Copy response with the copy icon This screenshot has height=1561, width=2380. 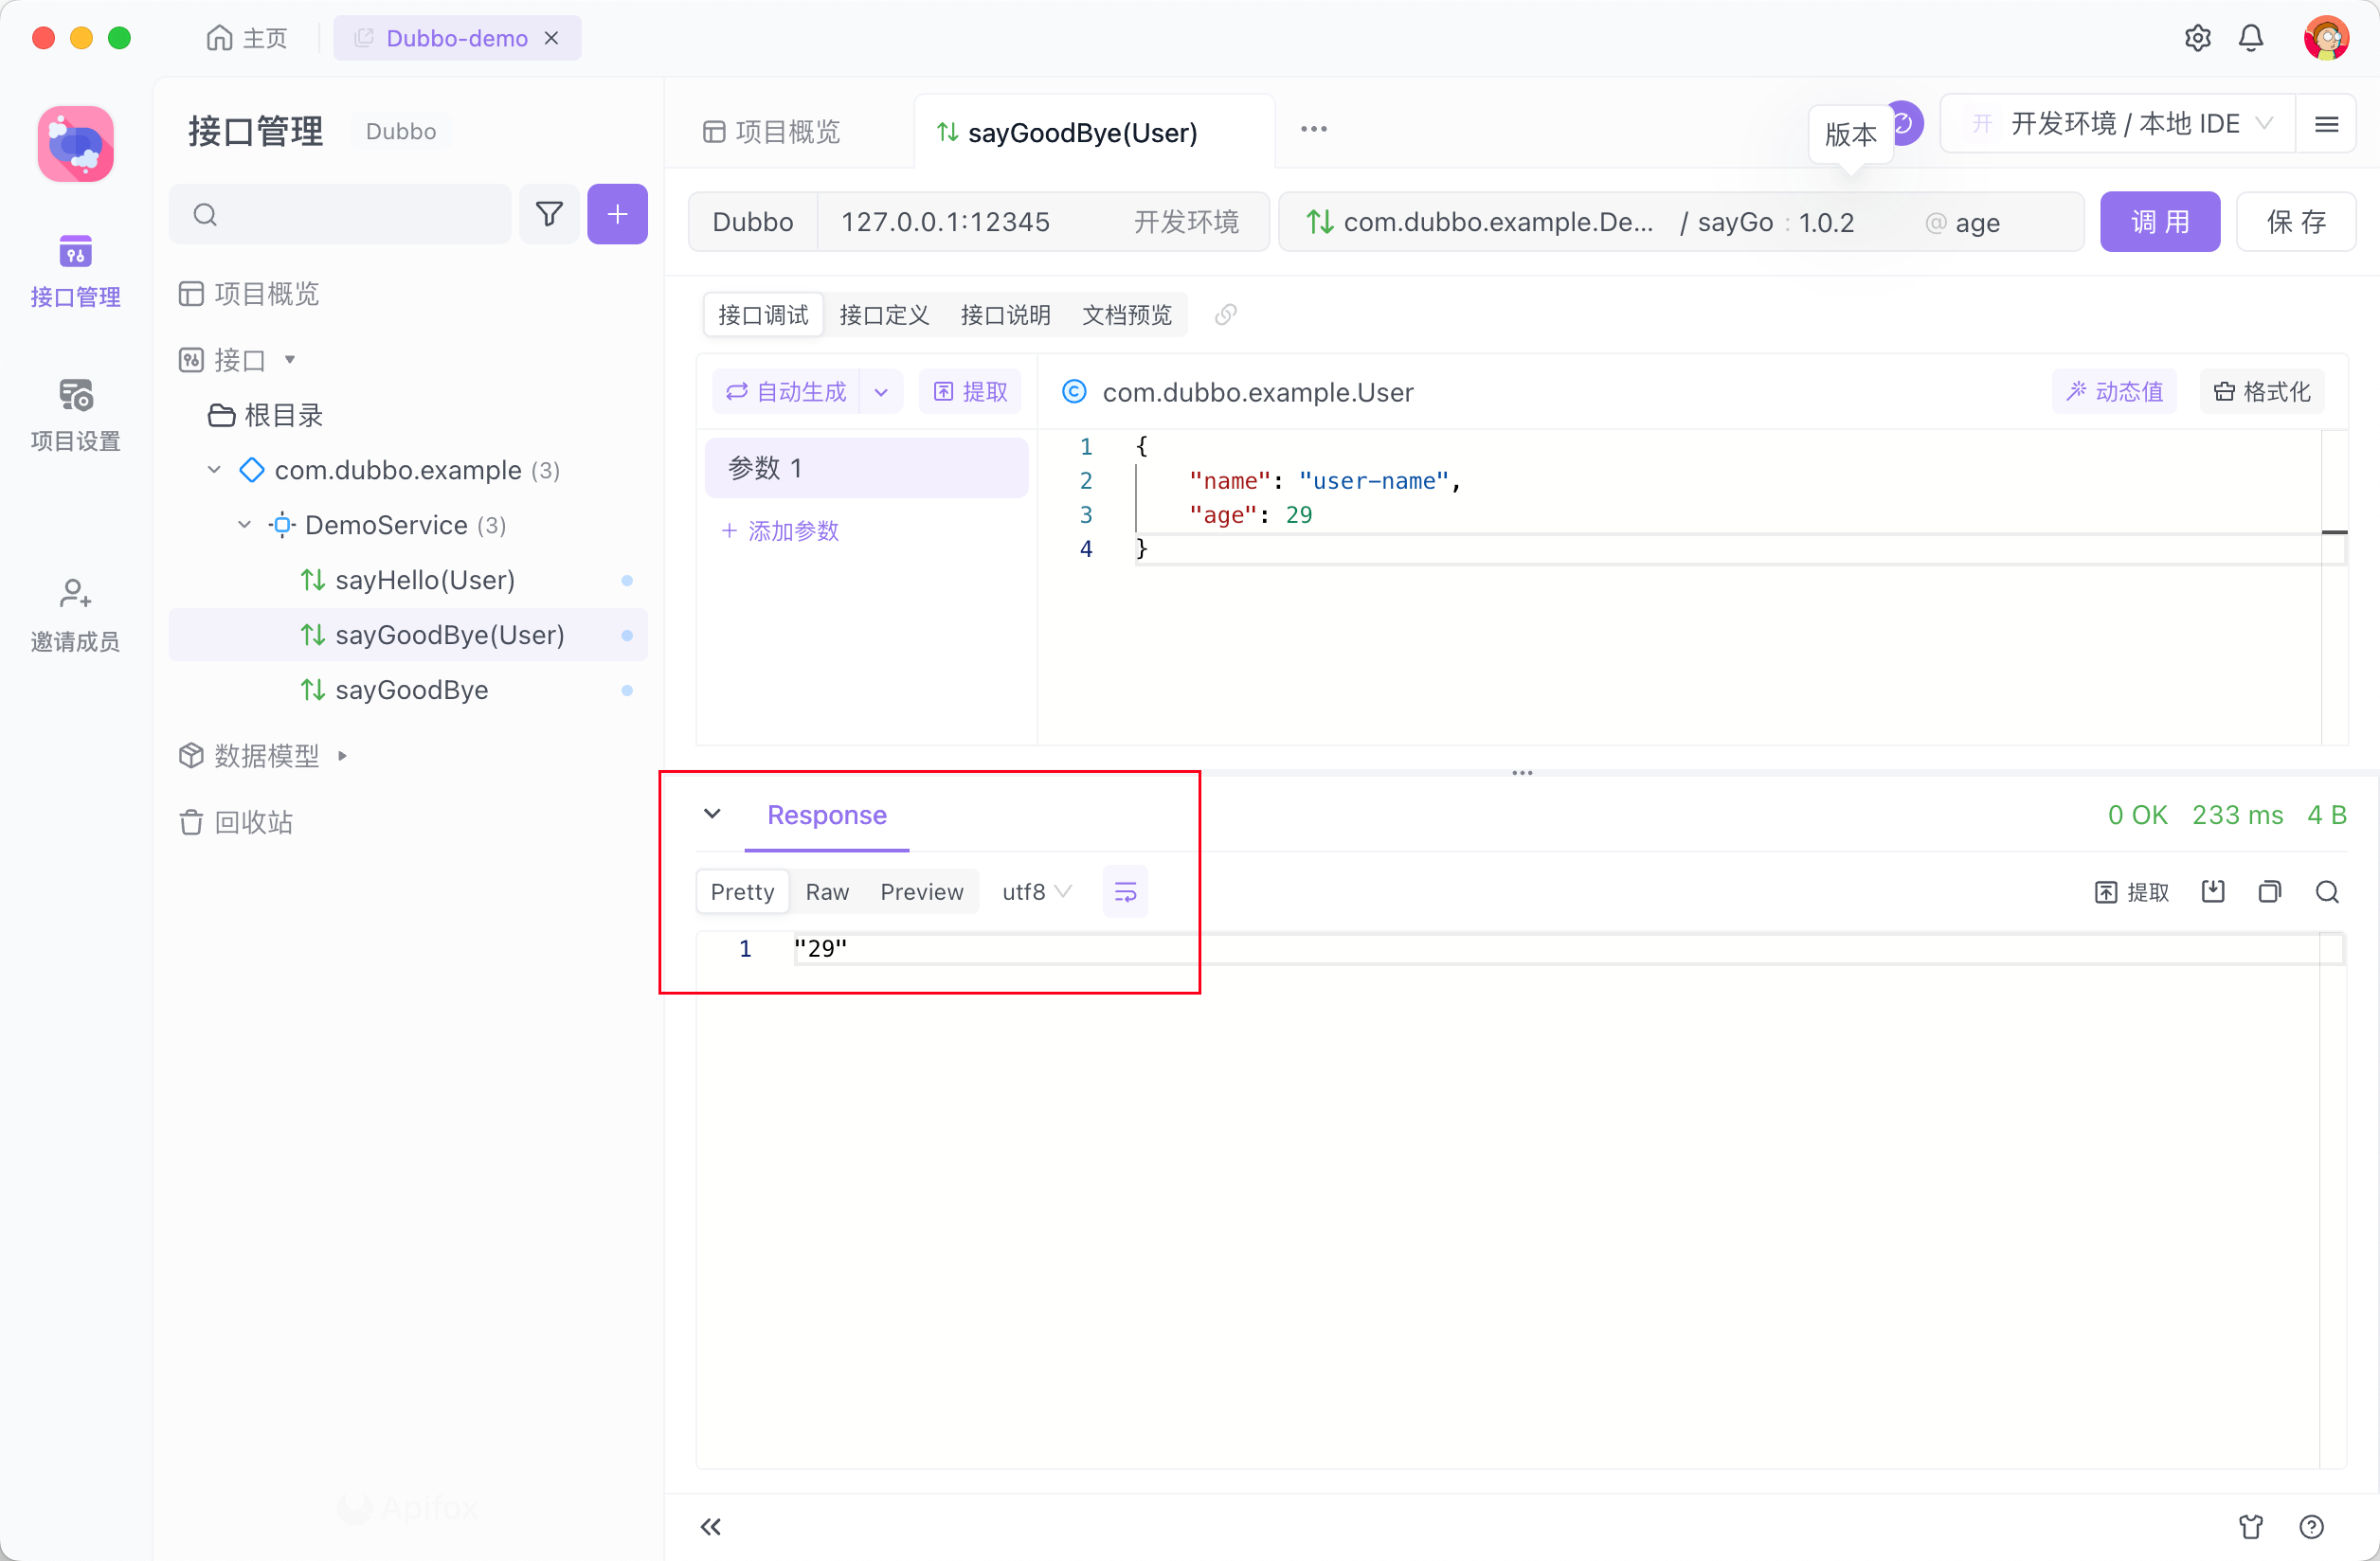(2269, 891)
